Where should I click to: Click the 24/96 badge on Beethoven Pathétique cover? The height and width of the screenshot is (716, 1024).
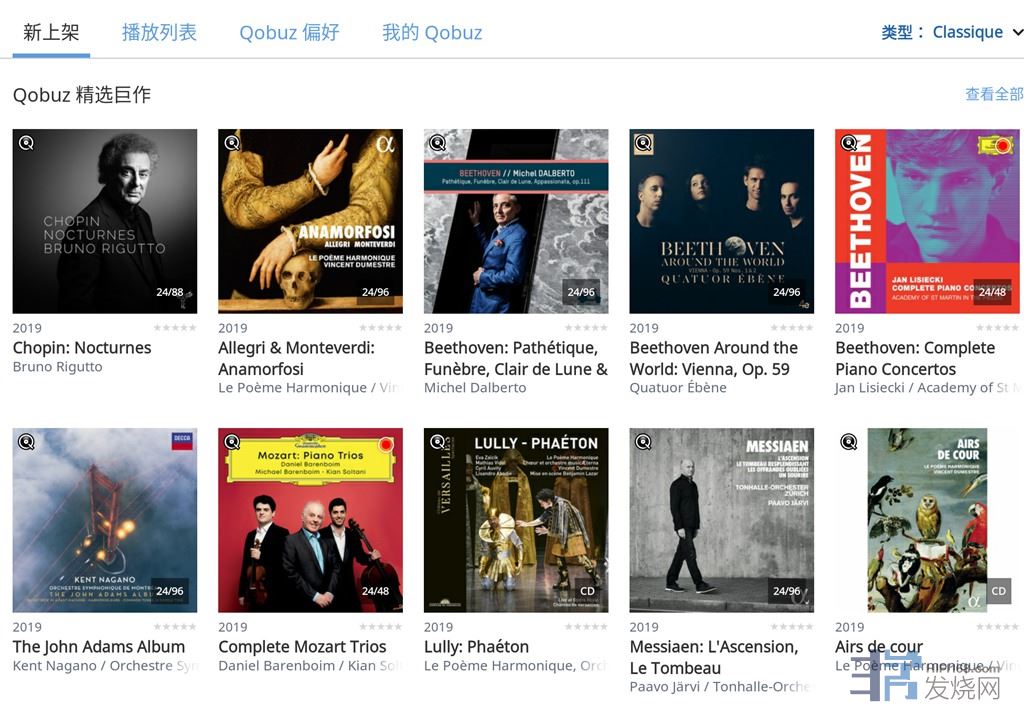pos(581,293)
